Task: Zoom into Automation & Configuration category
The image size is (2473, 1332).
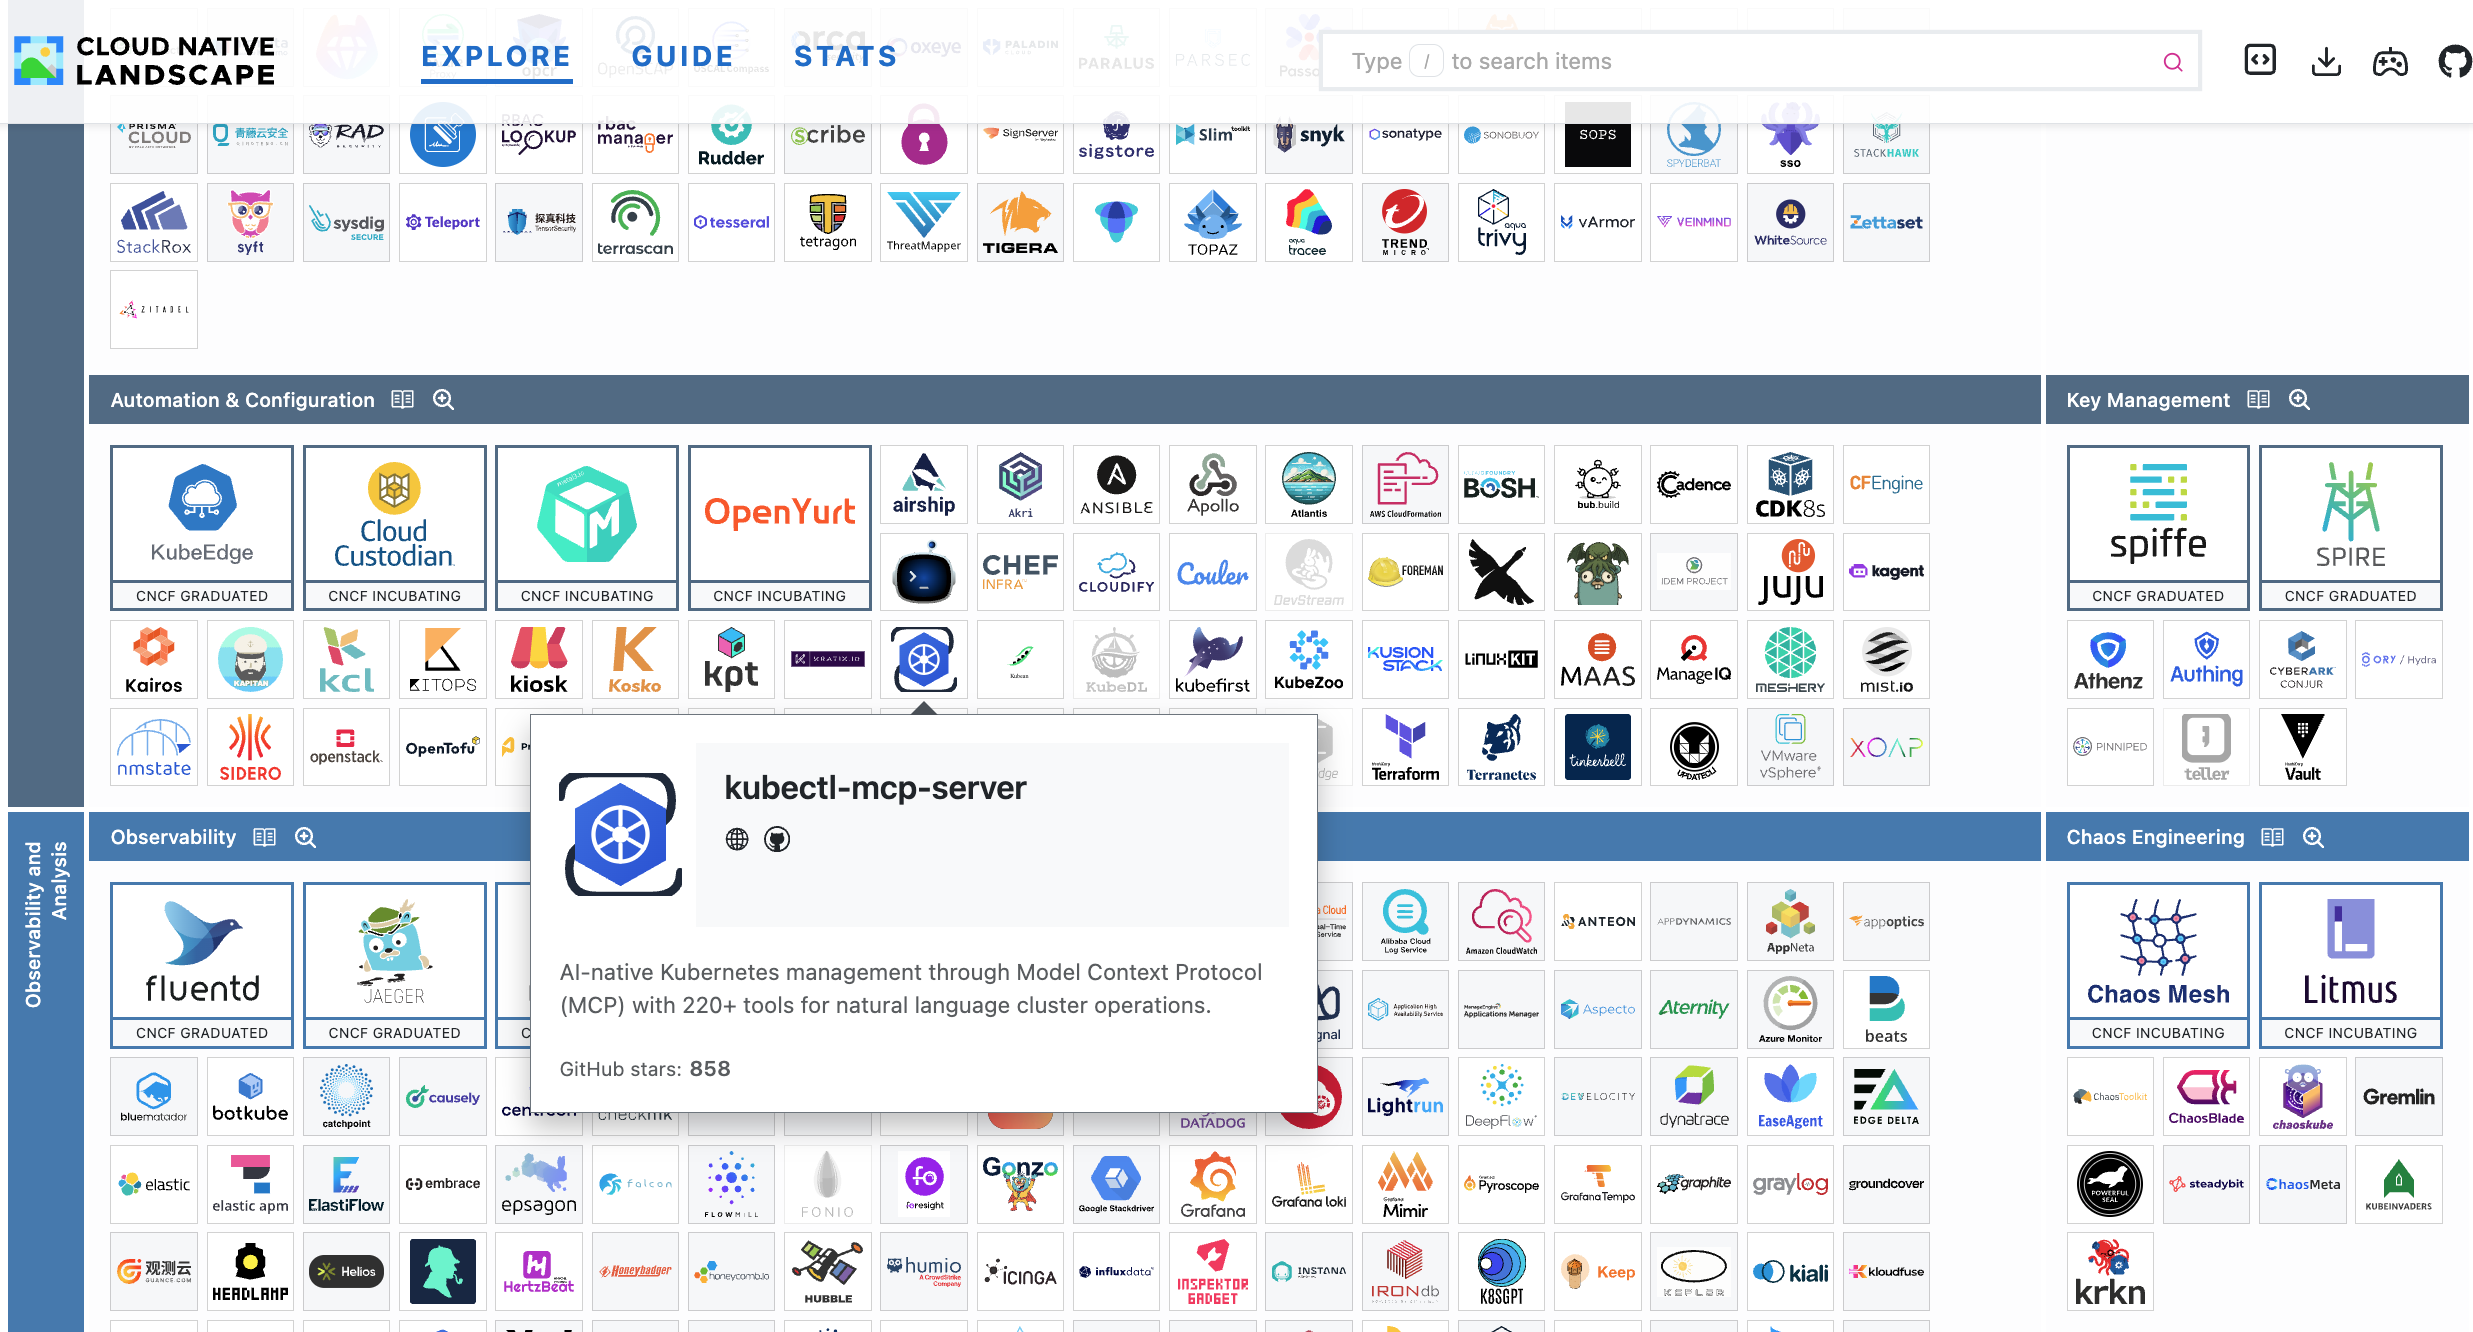Action: coord(444,400)
